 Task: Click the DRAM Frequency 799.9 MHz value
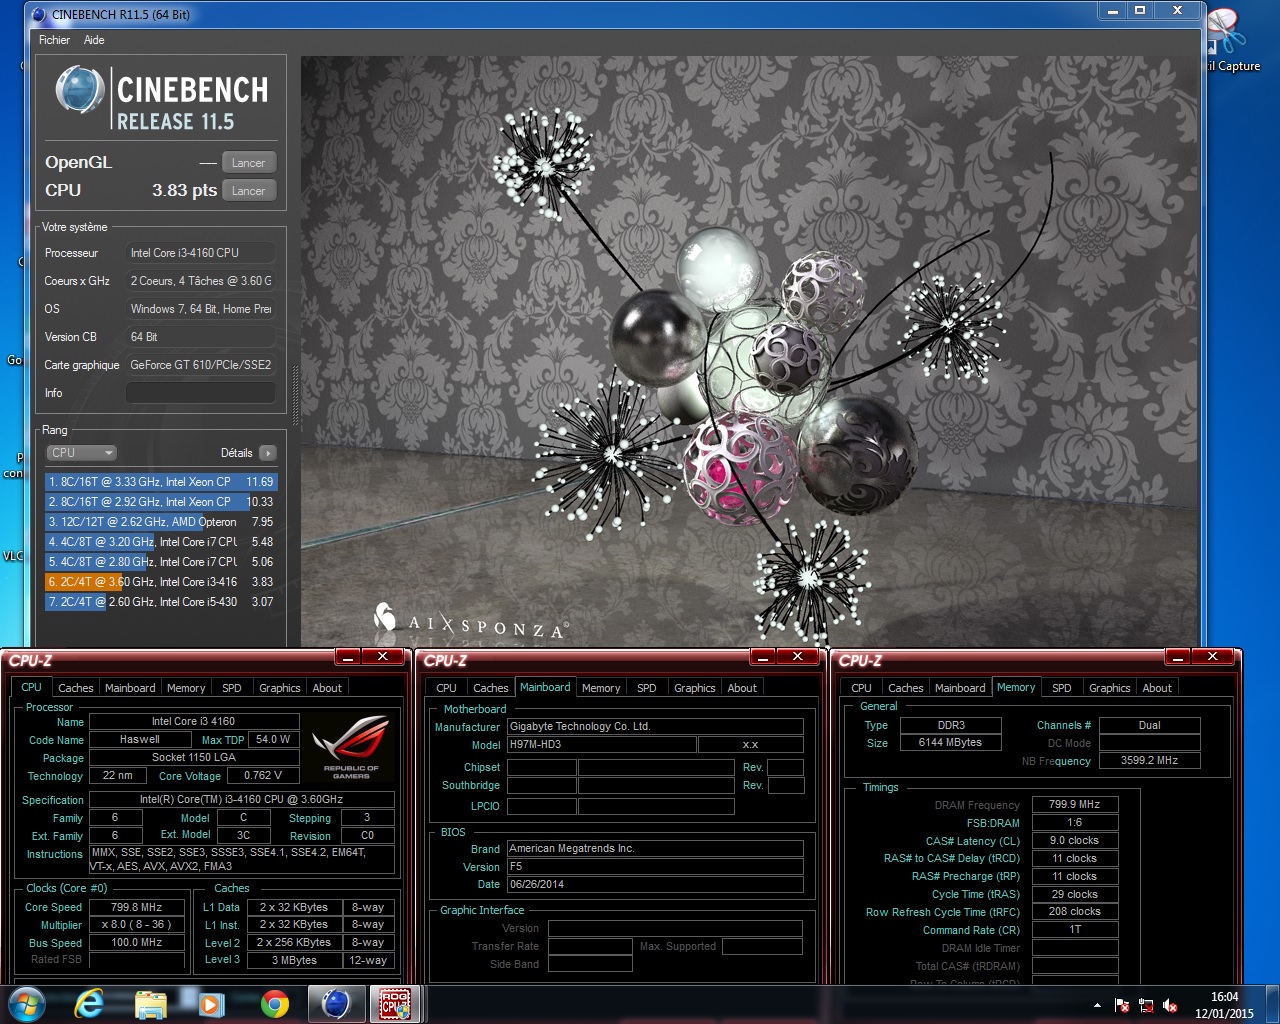coord(1075,805)
